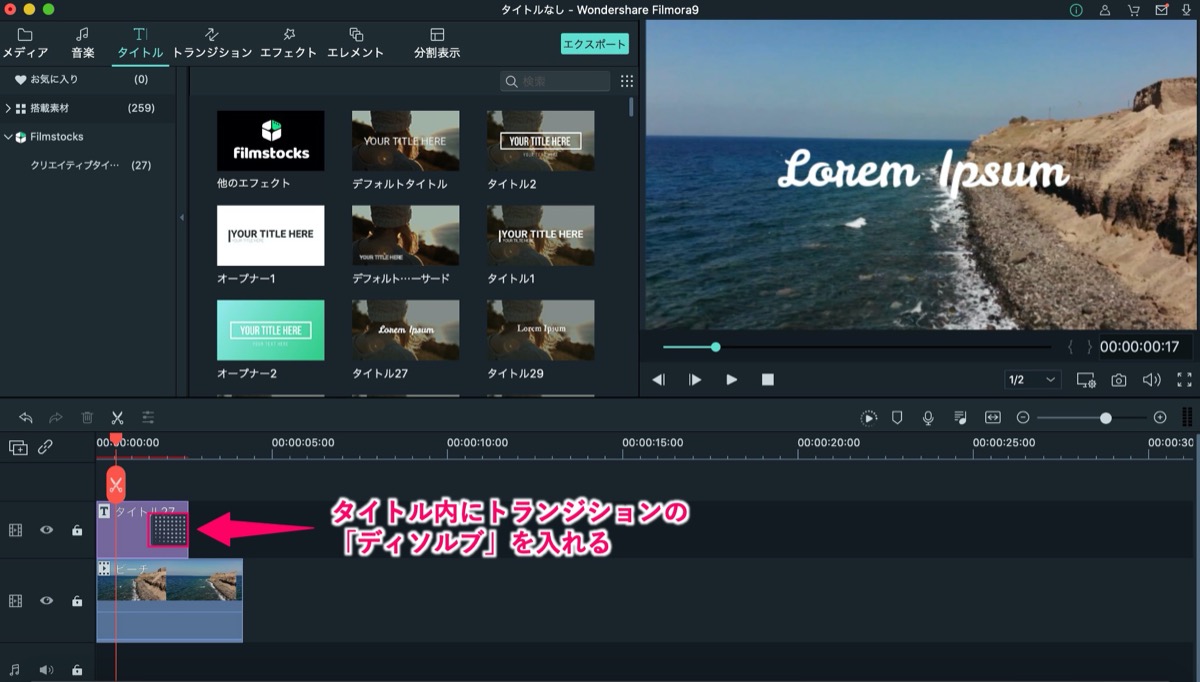Hide the title track with eye icon

click(46, 530)
